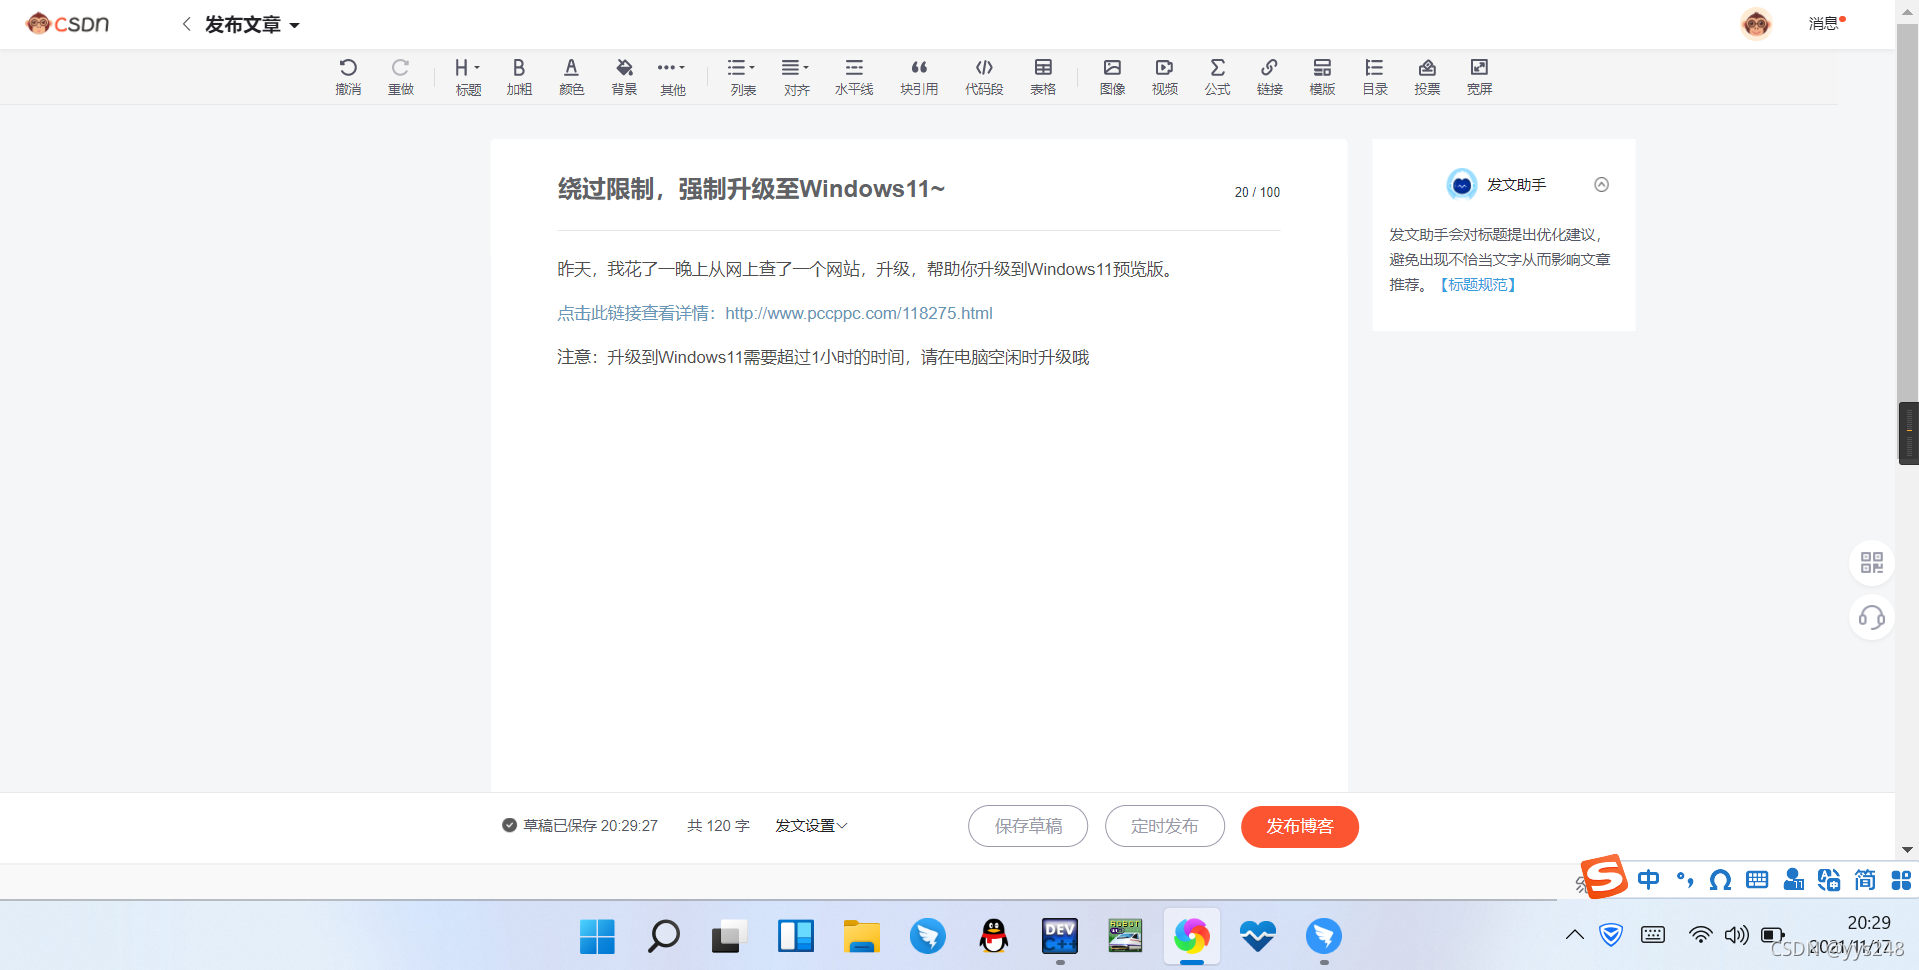Screen dimensions: 1919x970
Task: Click the 发文助手 assistant icon
Action: [1462, 184]
